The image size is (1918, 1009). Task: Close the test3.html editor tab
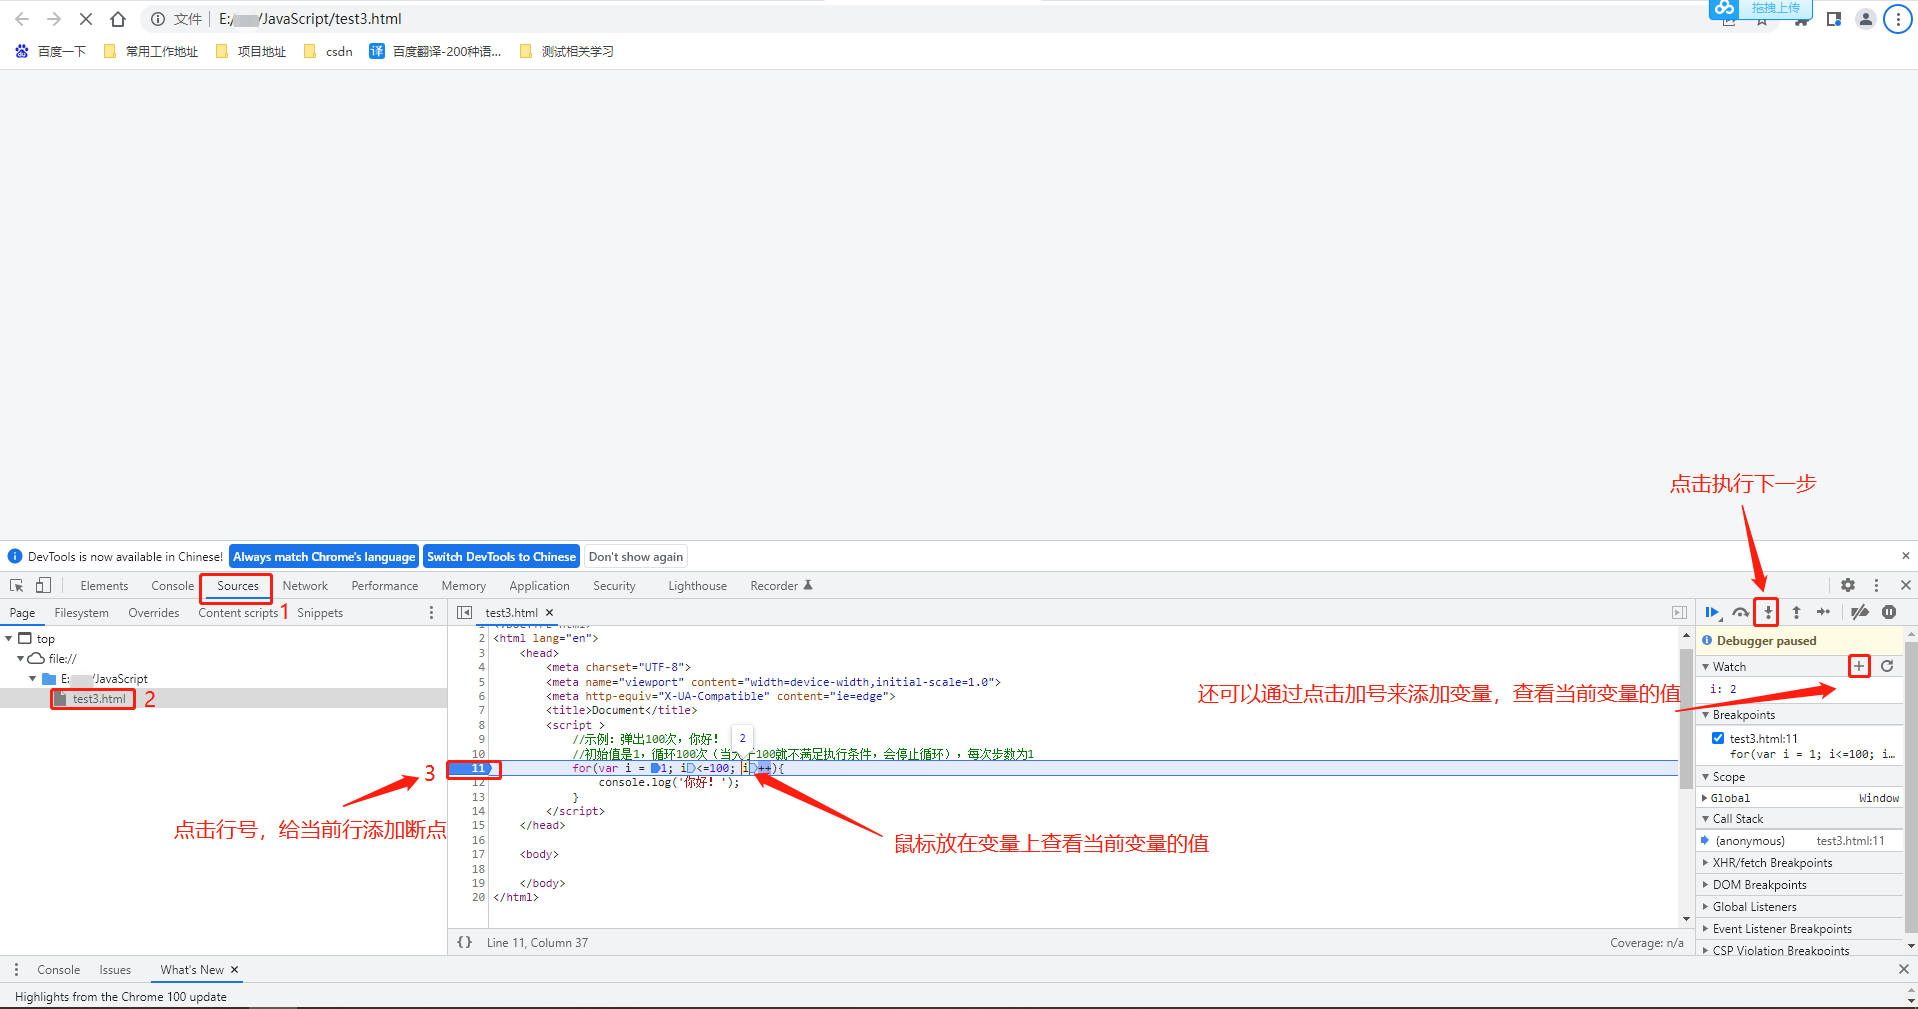click(549, 613)
